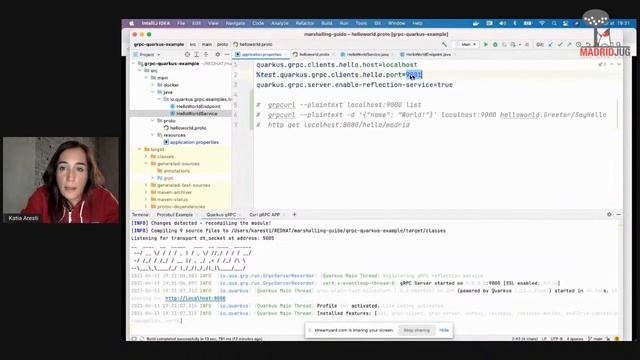
Task: Open the Refactor menu
Action: 305,23
